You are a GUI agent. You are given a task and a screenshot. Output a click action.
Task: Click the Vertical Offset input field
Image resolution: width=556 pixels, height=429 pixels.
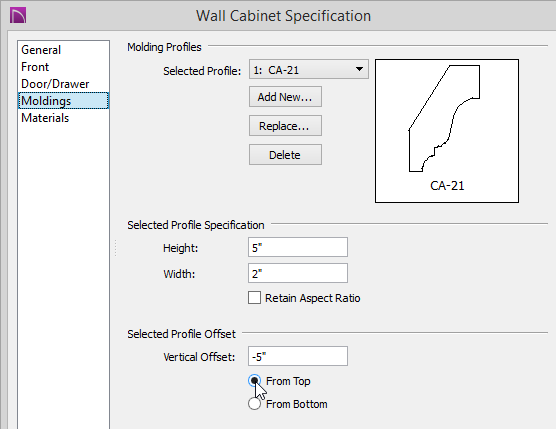tap(298, 356)
